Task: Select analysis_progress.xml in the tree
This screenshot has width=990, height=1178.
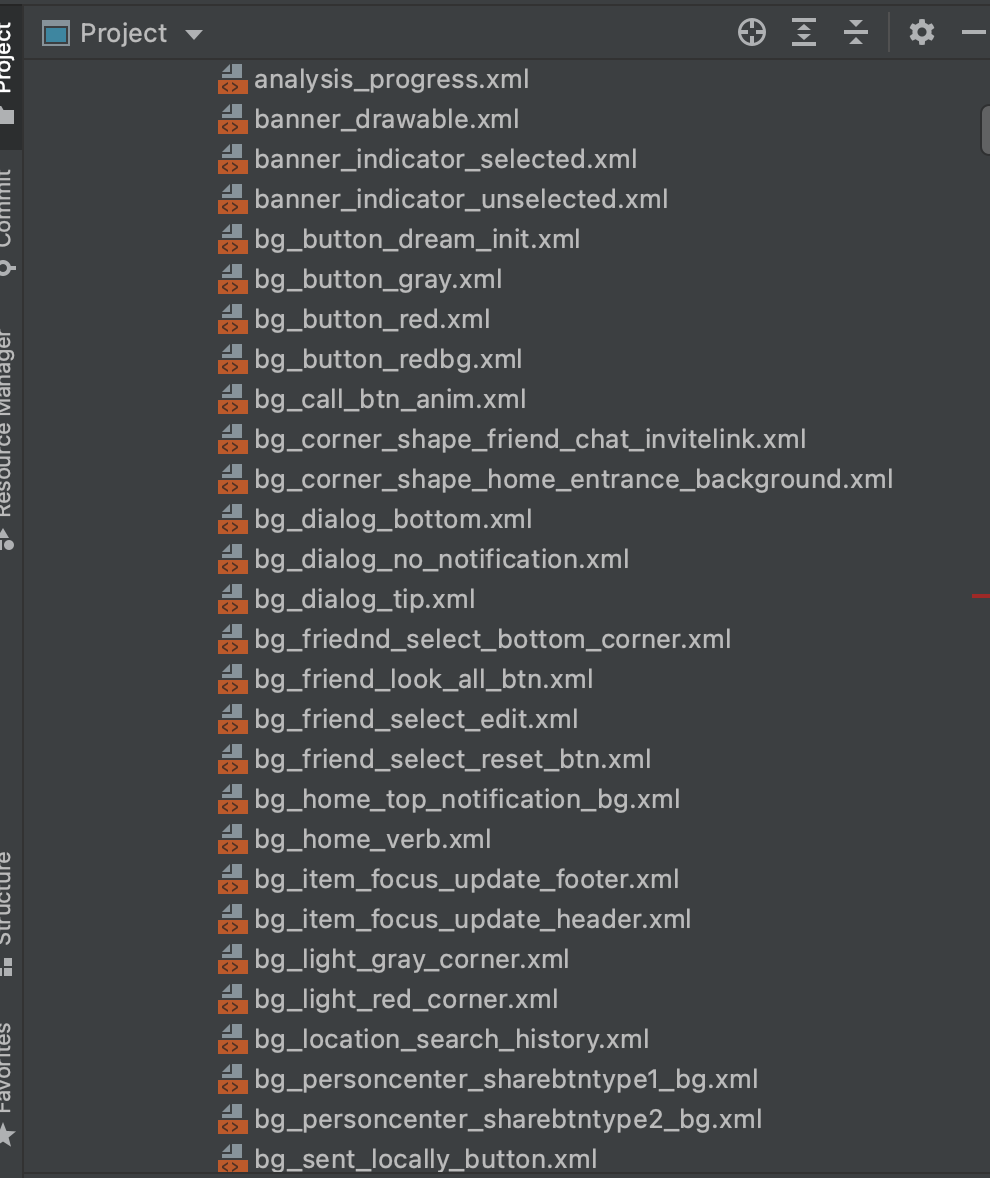Action: (x=391, y=79)
